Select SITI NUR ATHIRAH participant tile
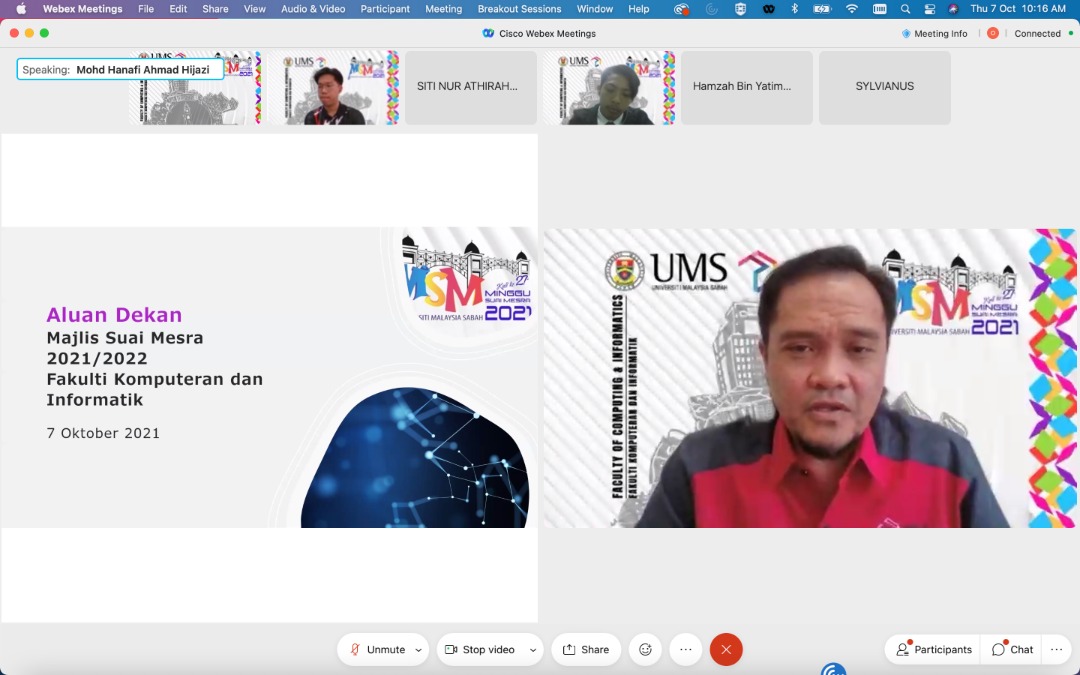This screenshot has height=675, width=1080. point(467,87)
